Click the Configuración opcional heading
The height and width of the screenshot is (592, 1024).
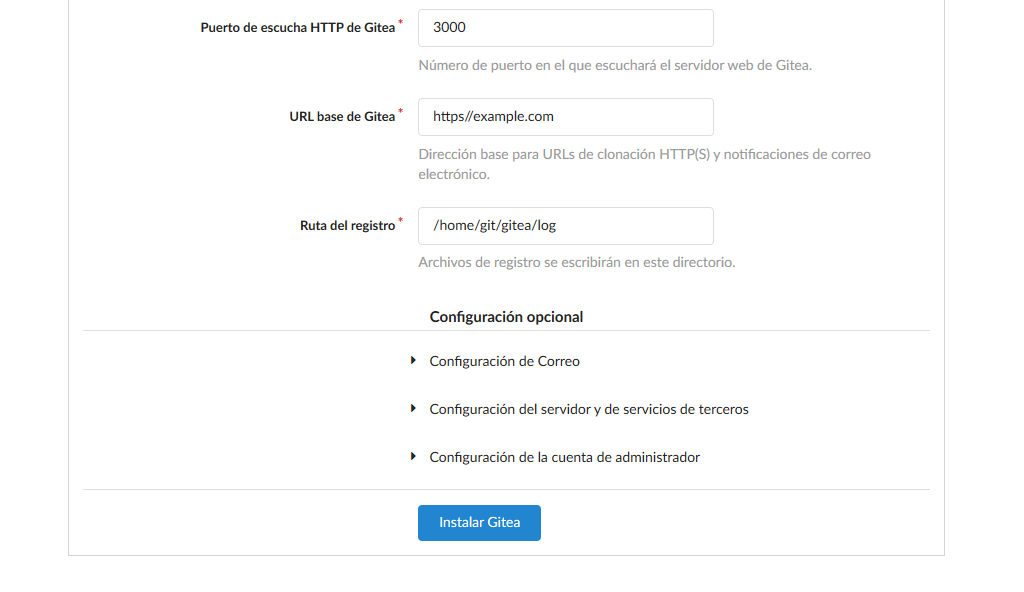tap(506, 317)
